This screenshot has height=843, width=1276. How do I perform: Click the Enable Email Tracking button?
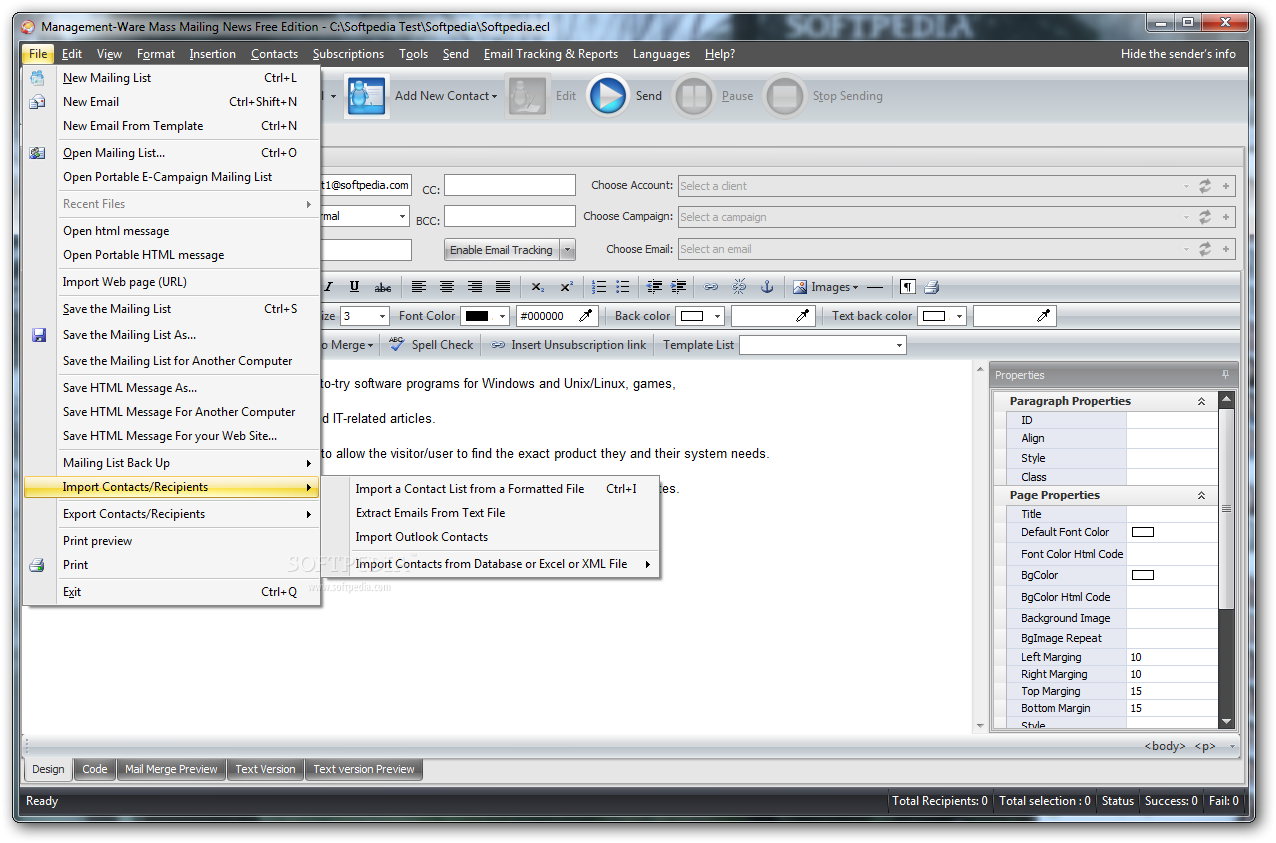point(501,250)
